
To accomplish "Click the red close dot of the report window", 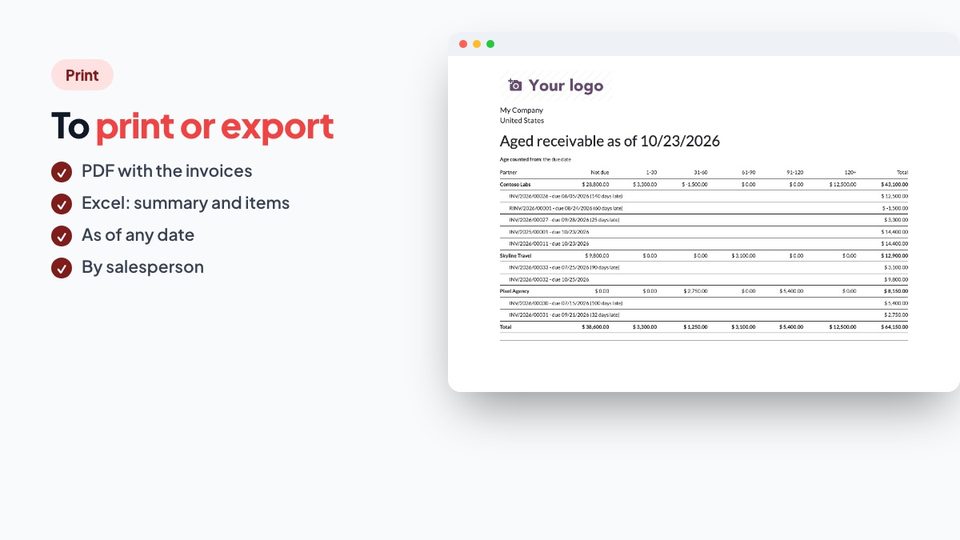I will [463, 44].
